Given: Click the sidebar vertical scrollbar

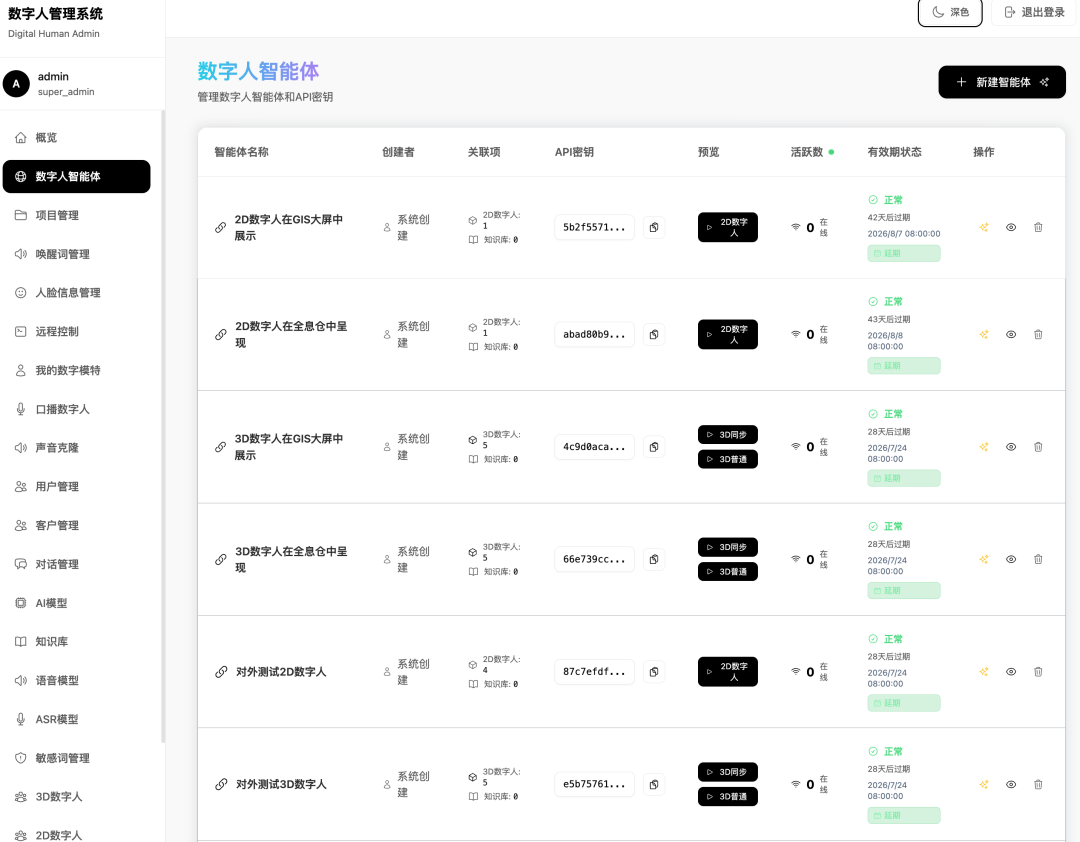Looking at the screenshot, I should 163,426.
